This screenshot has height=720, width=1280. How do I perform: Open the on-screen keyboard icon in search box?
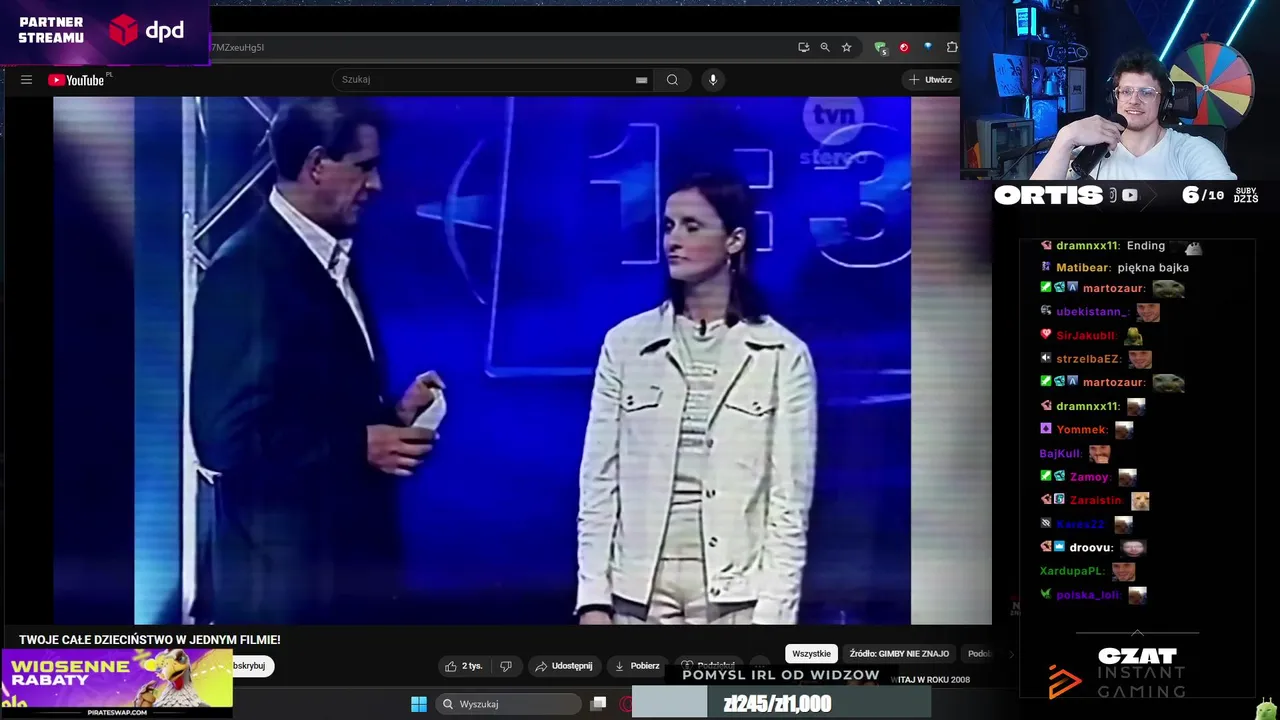tap(642, 80)
